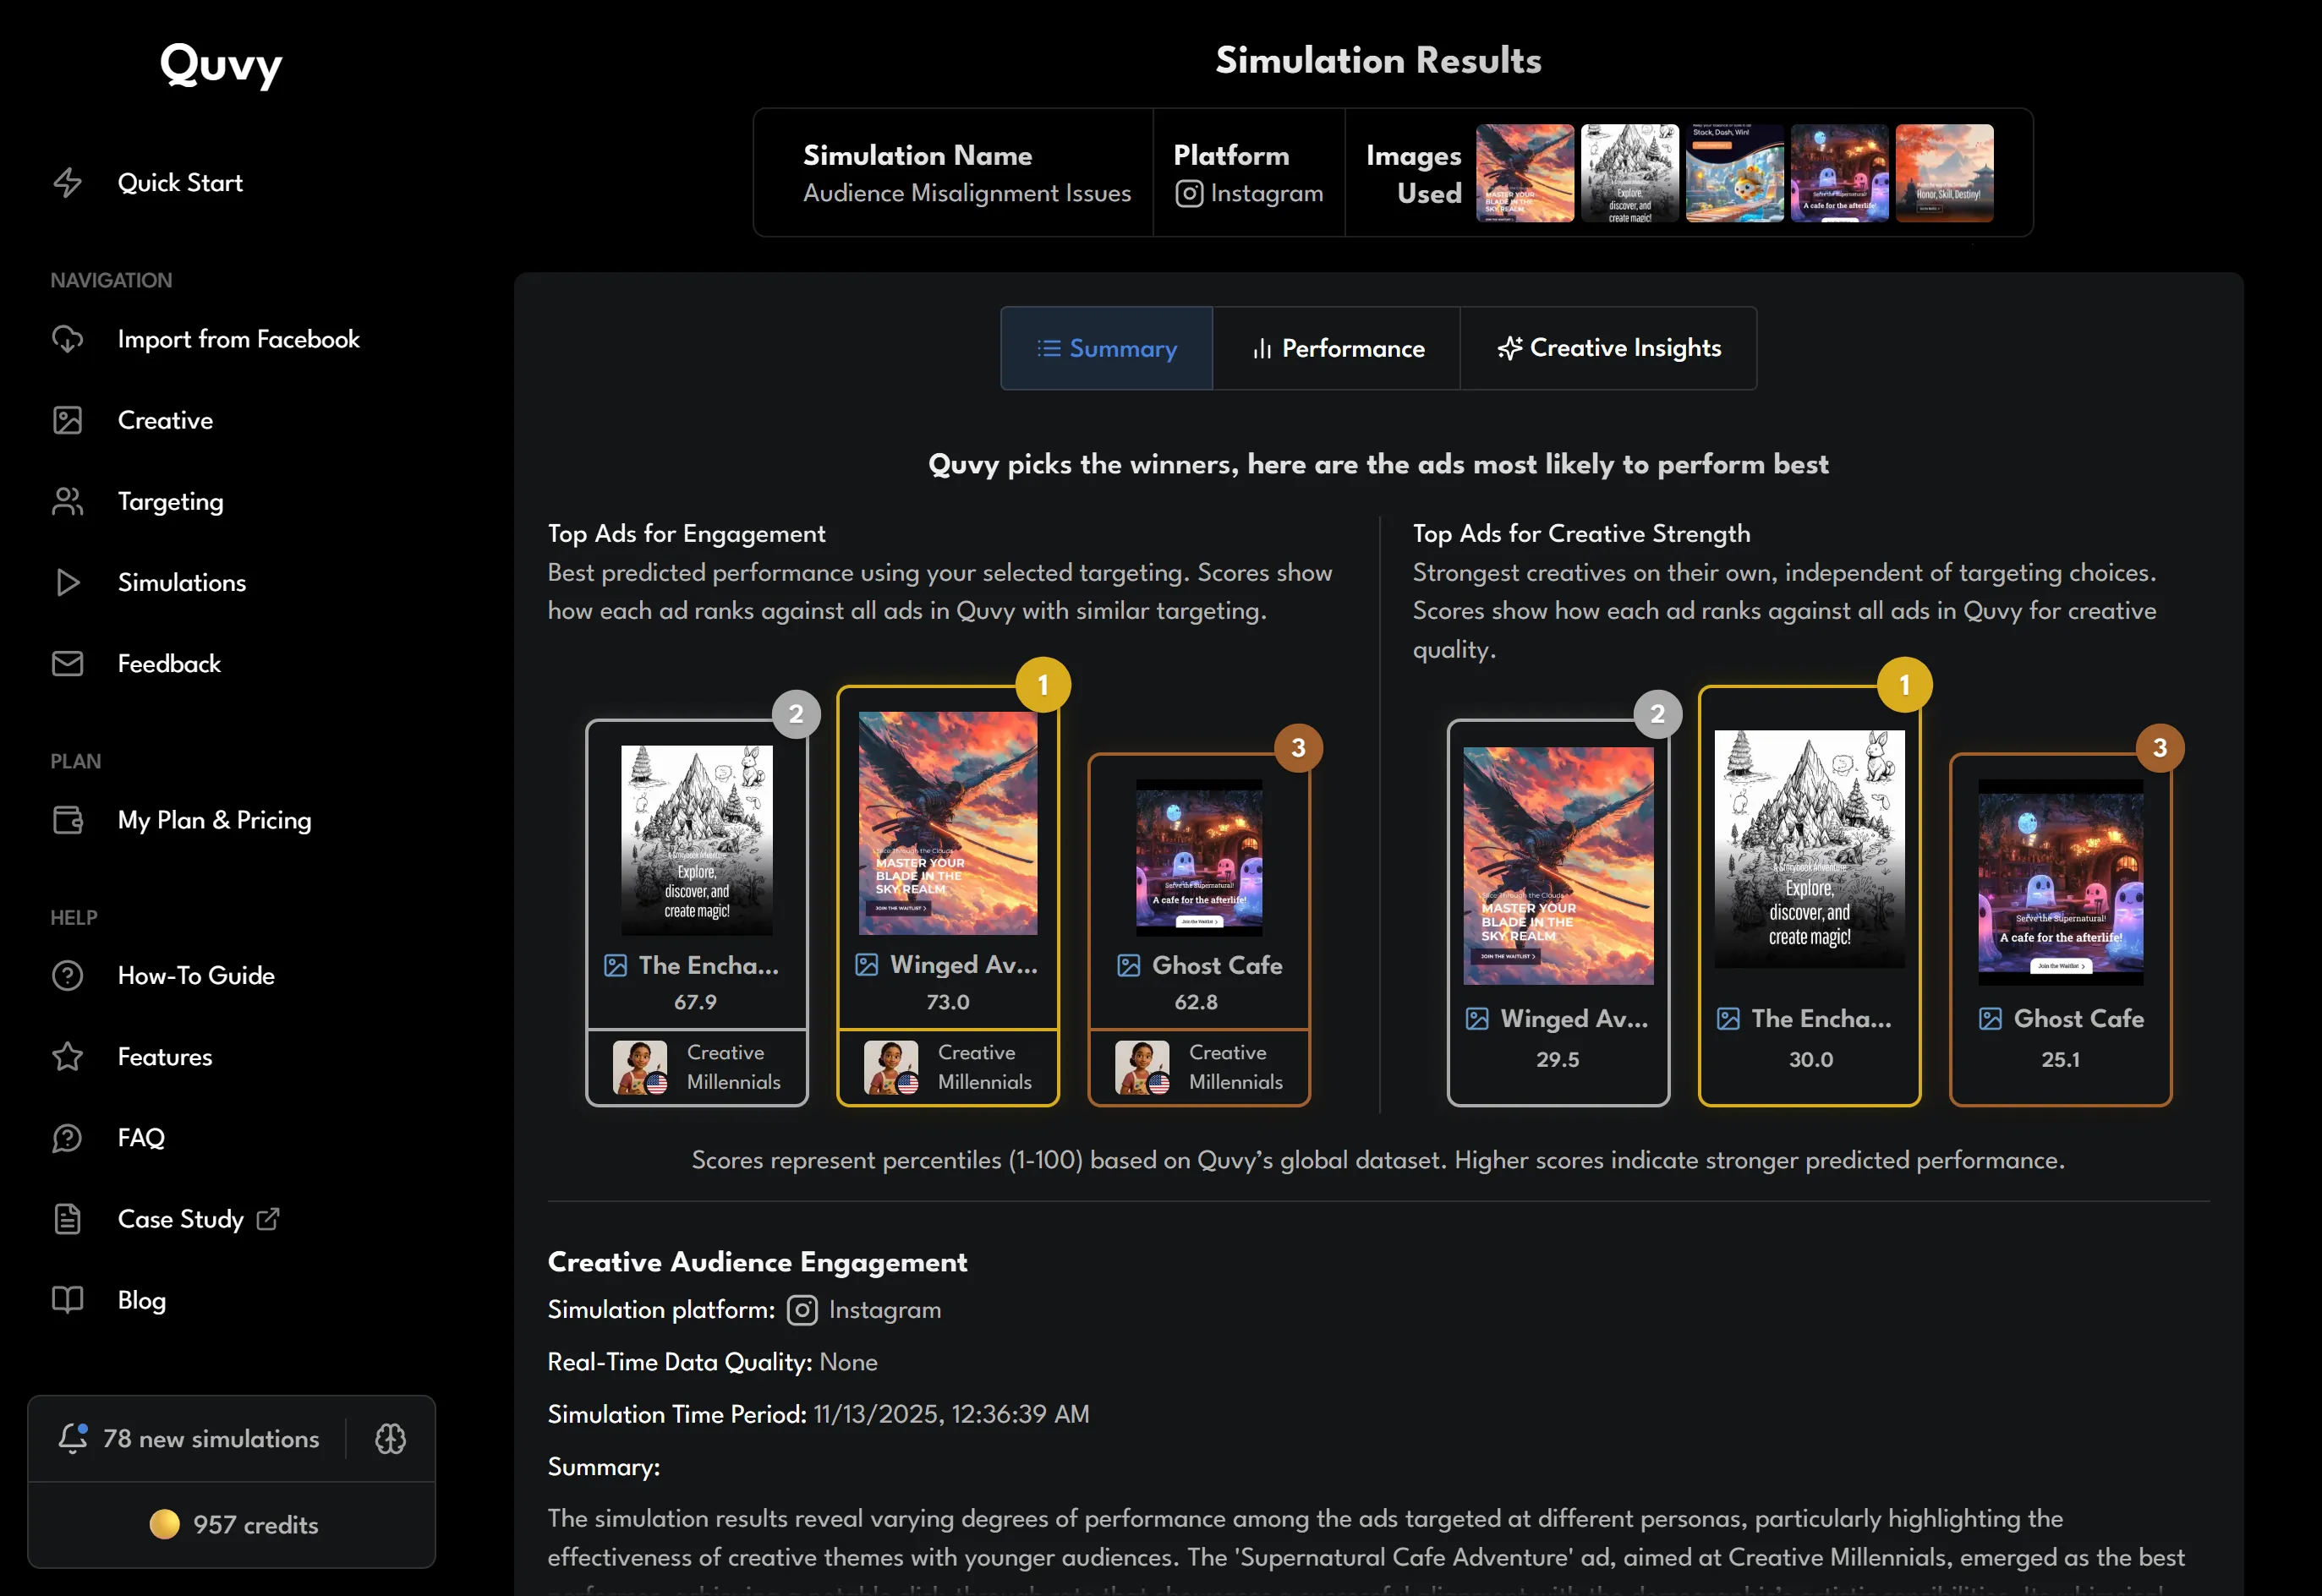
Task: Click the Quick Start lightning icon
Action: [x=67, y=182]
